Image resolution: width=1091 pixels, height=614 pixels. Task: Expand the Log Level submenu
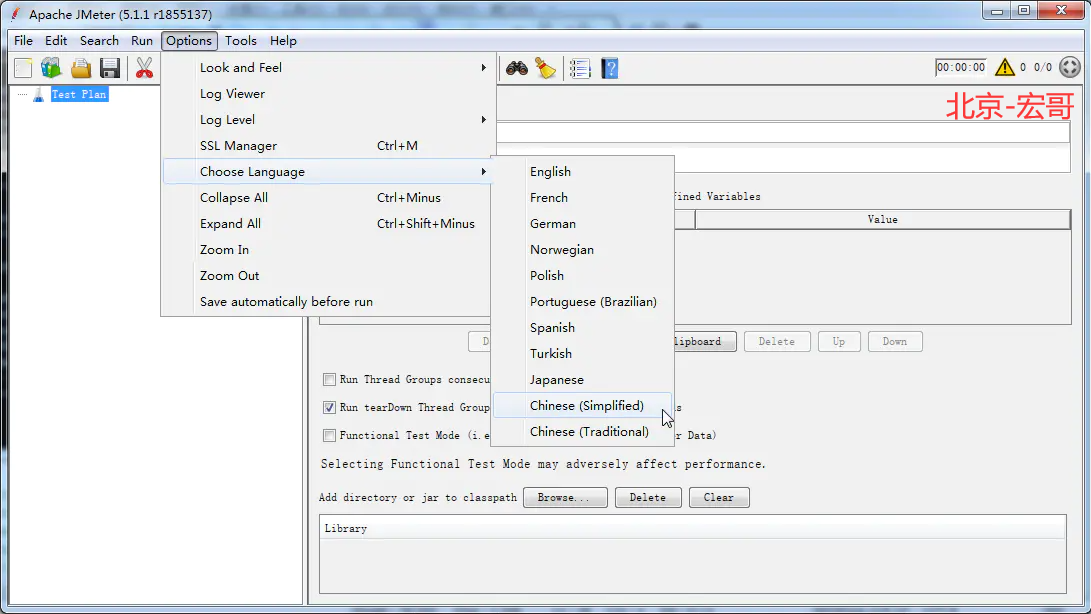tap(328, 120)
